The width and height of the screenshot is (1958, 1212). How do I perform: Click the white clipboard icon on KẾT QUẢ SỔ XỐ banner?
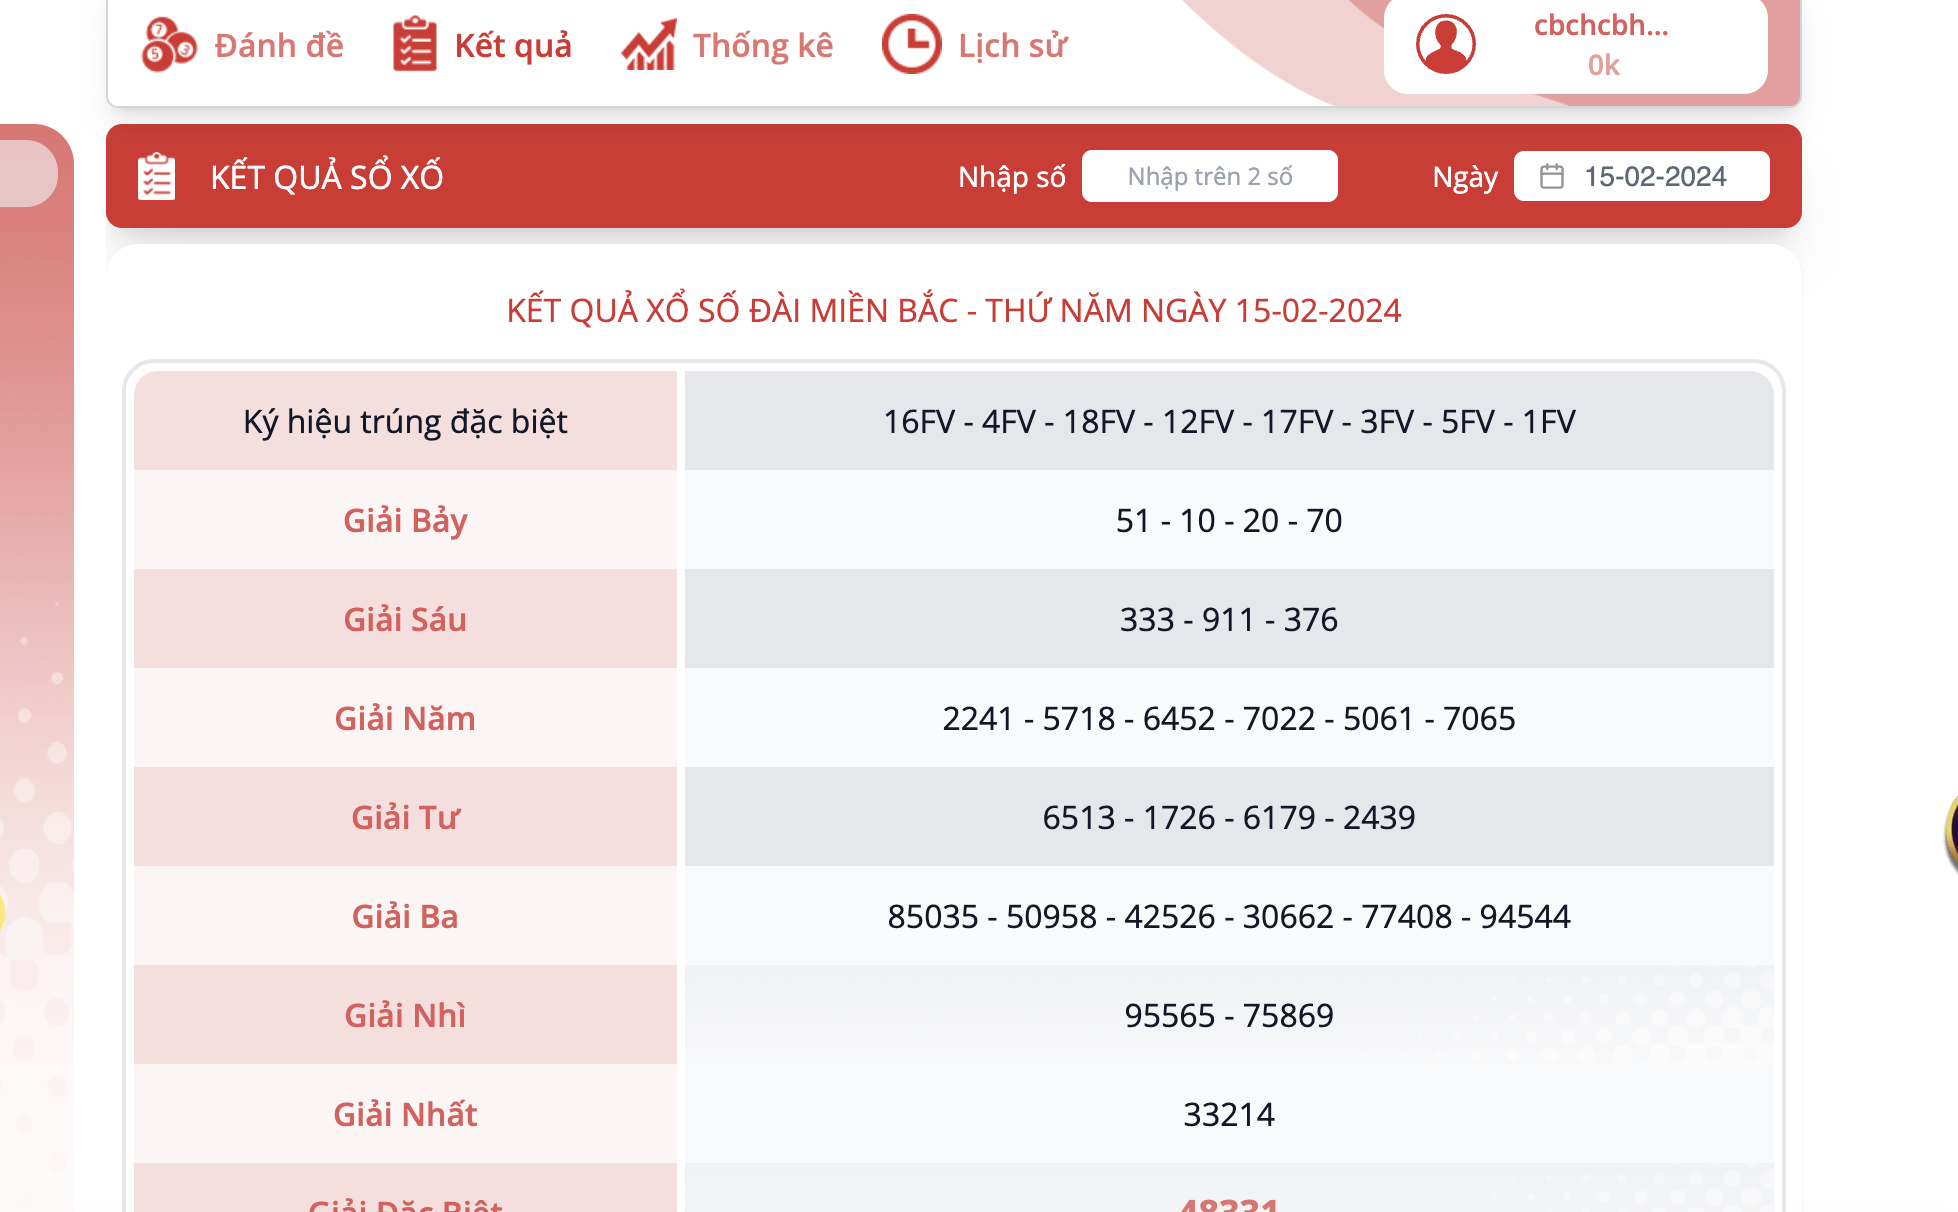[155, 176]
